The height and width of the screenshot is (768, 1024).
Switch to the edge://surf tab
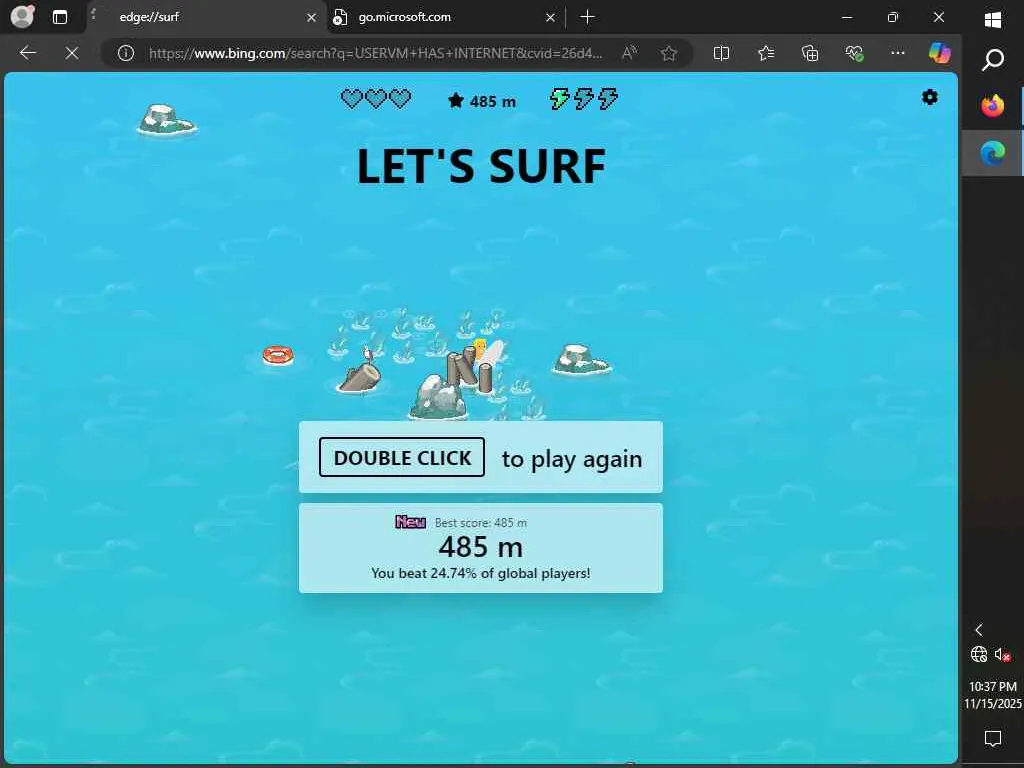[x=206, y=17]
